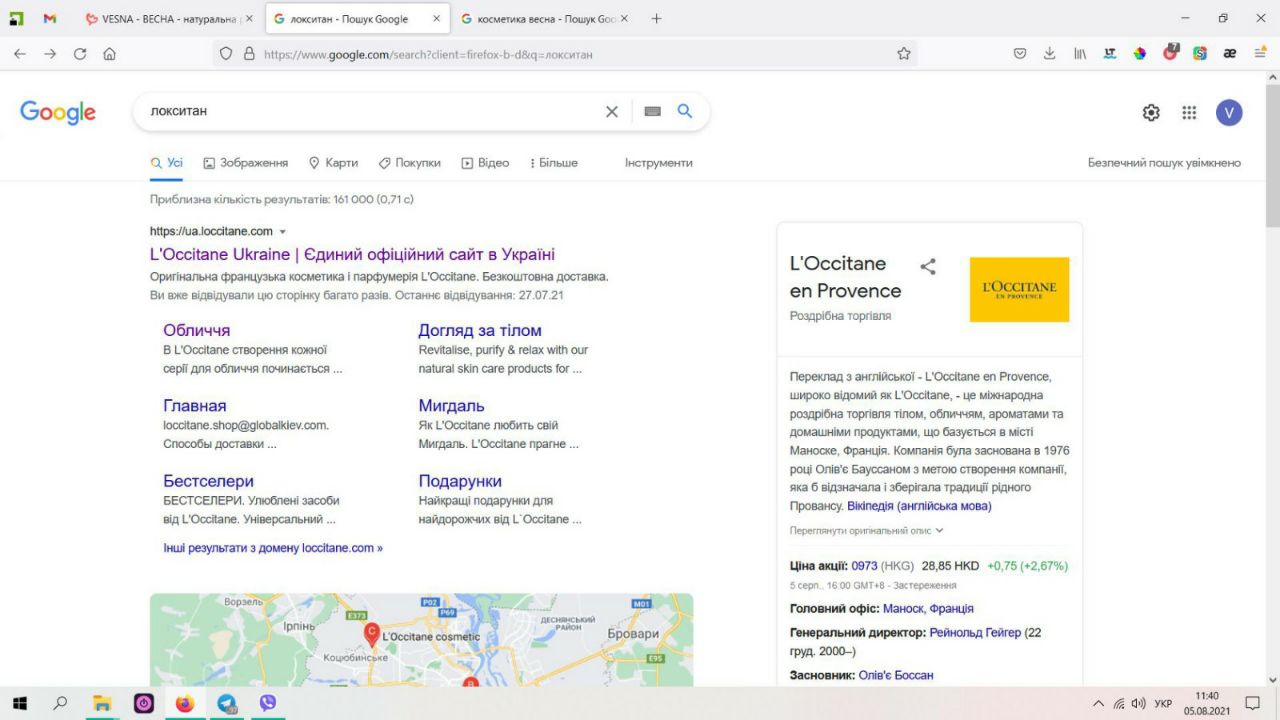Share the L'Occitane knowledge panel
The width and height of the screenshot is (1280, 720).
[x=928, y=266]
